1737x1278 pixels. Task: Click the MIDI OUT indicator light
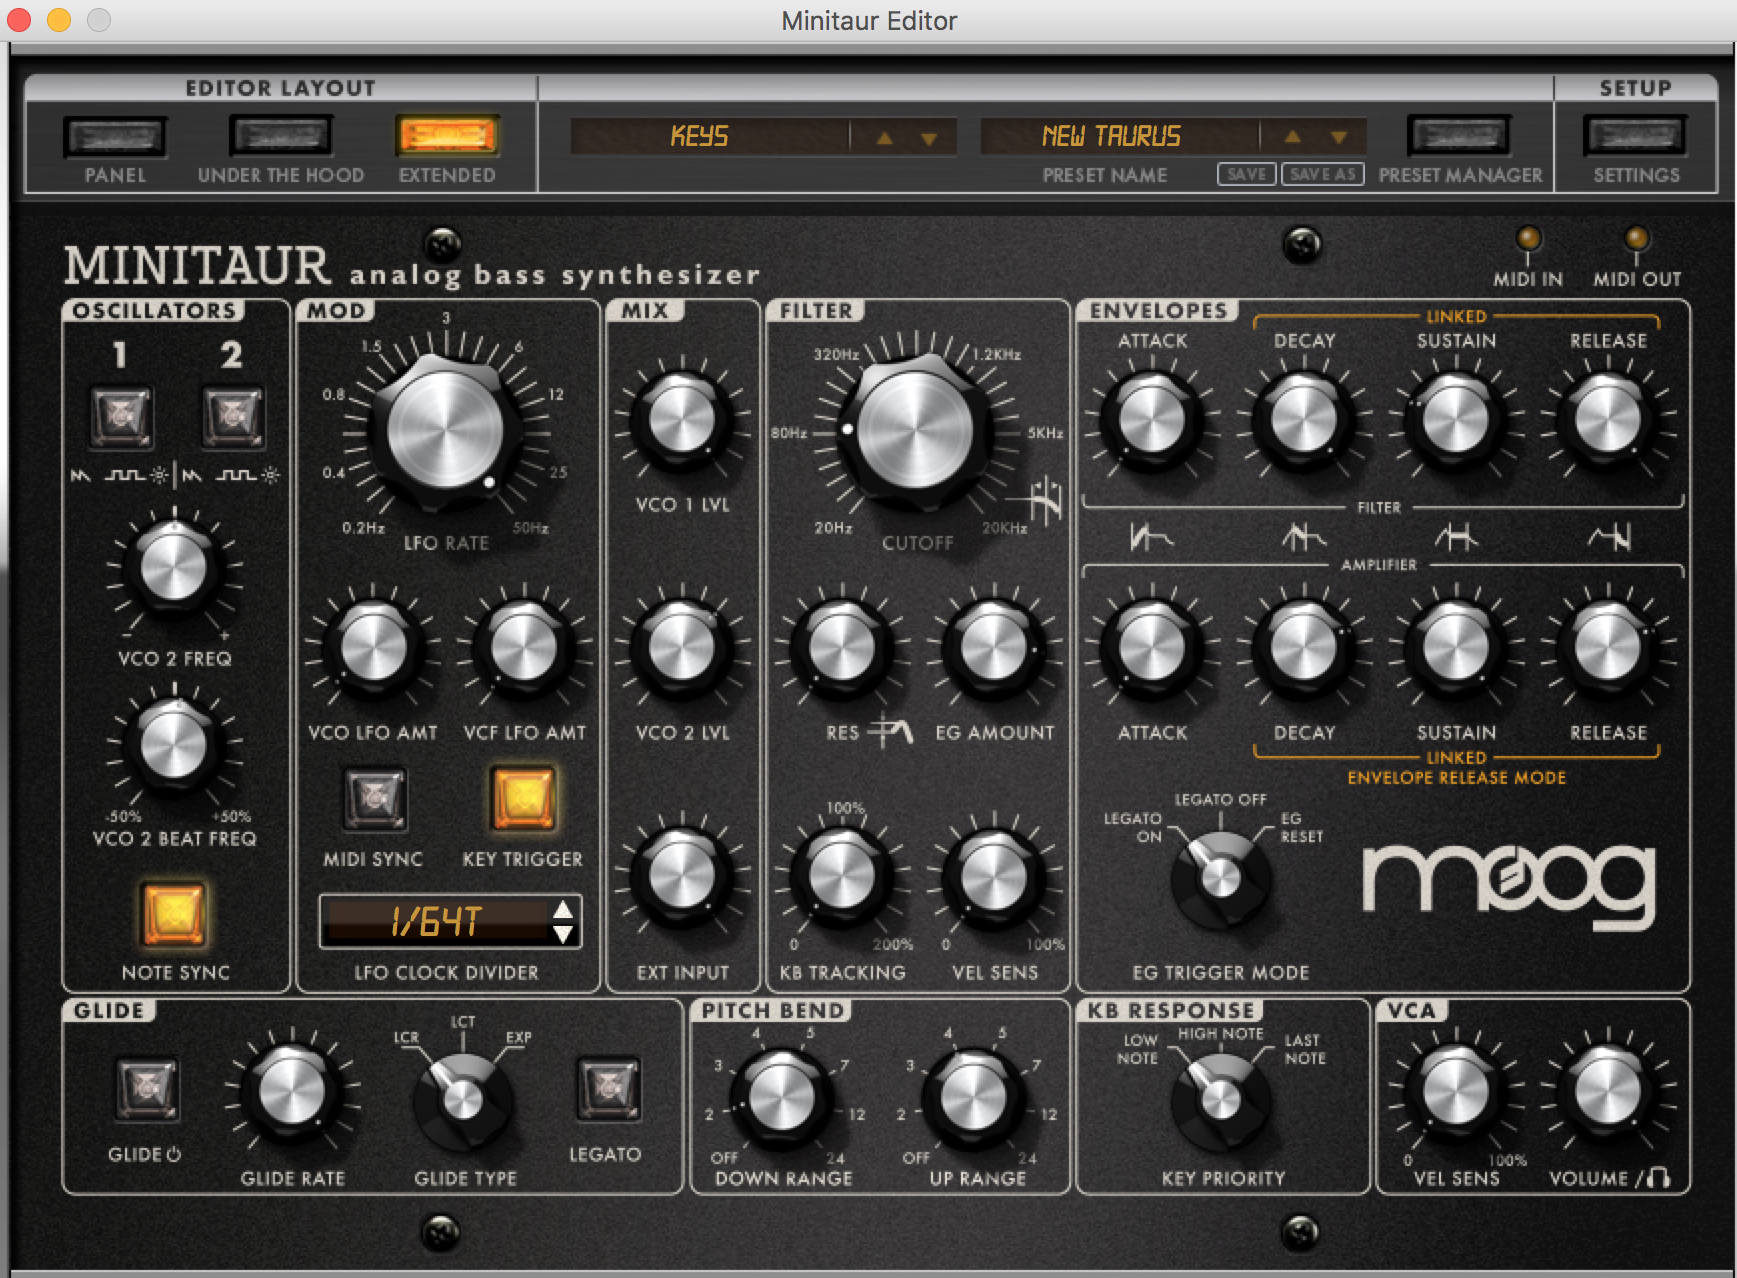(1636, 239)
